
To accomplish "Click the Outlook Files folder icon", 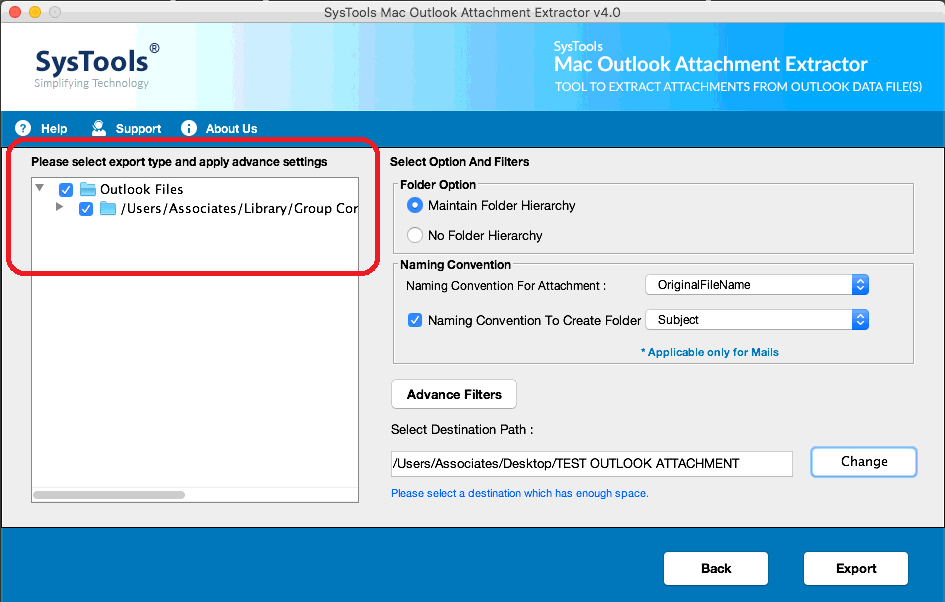I will [x=88, y=189].
